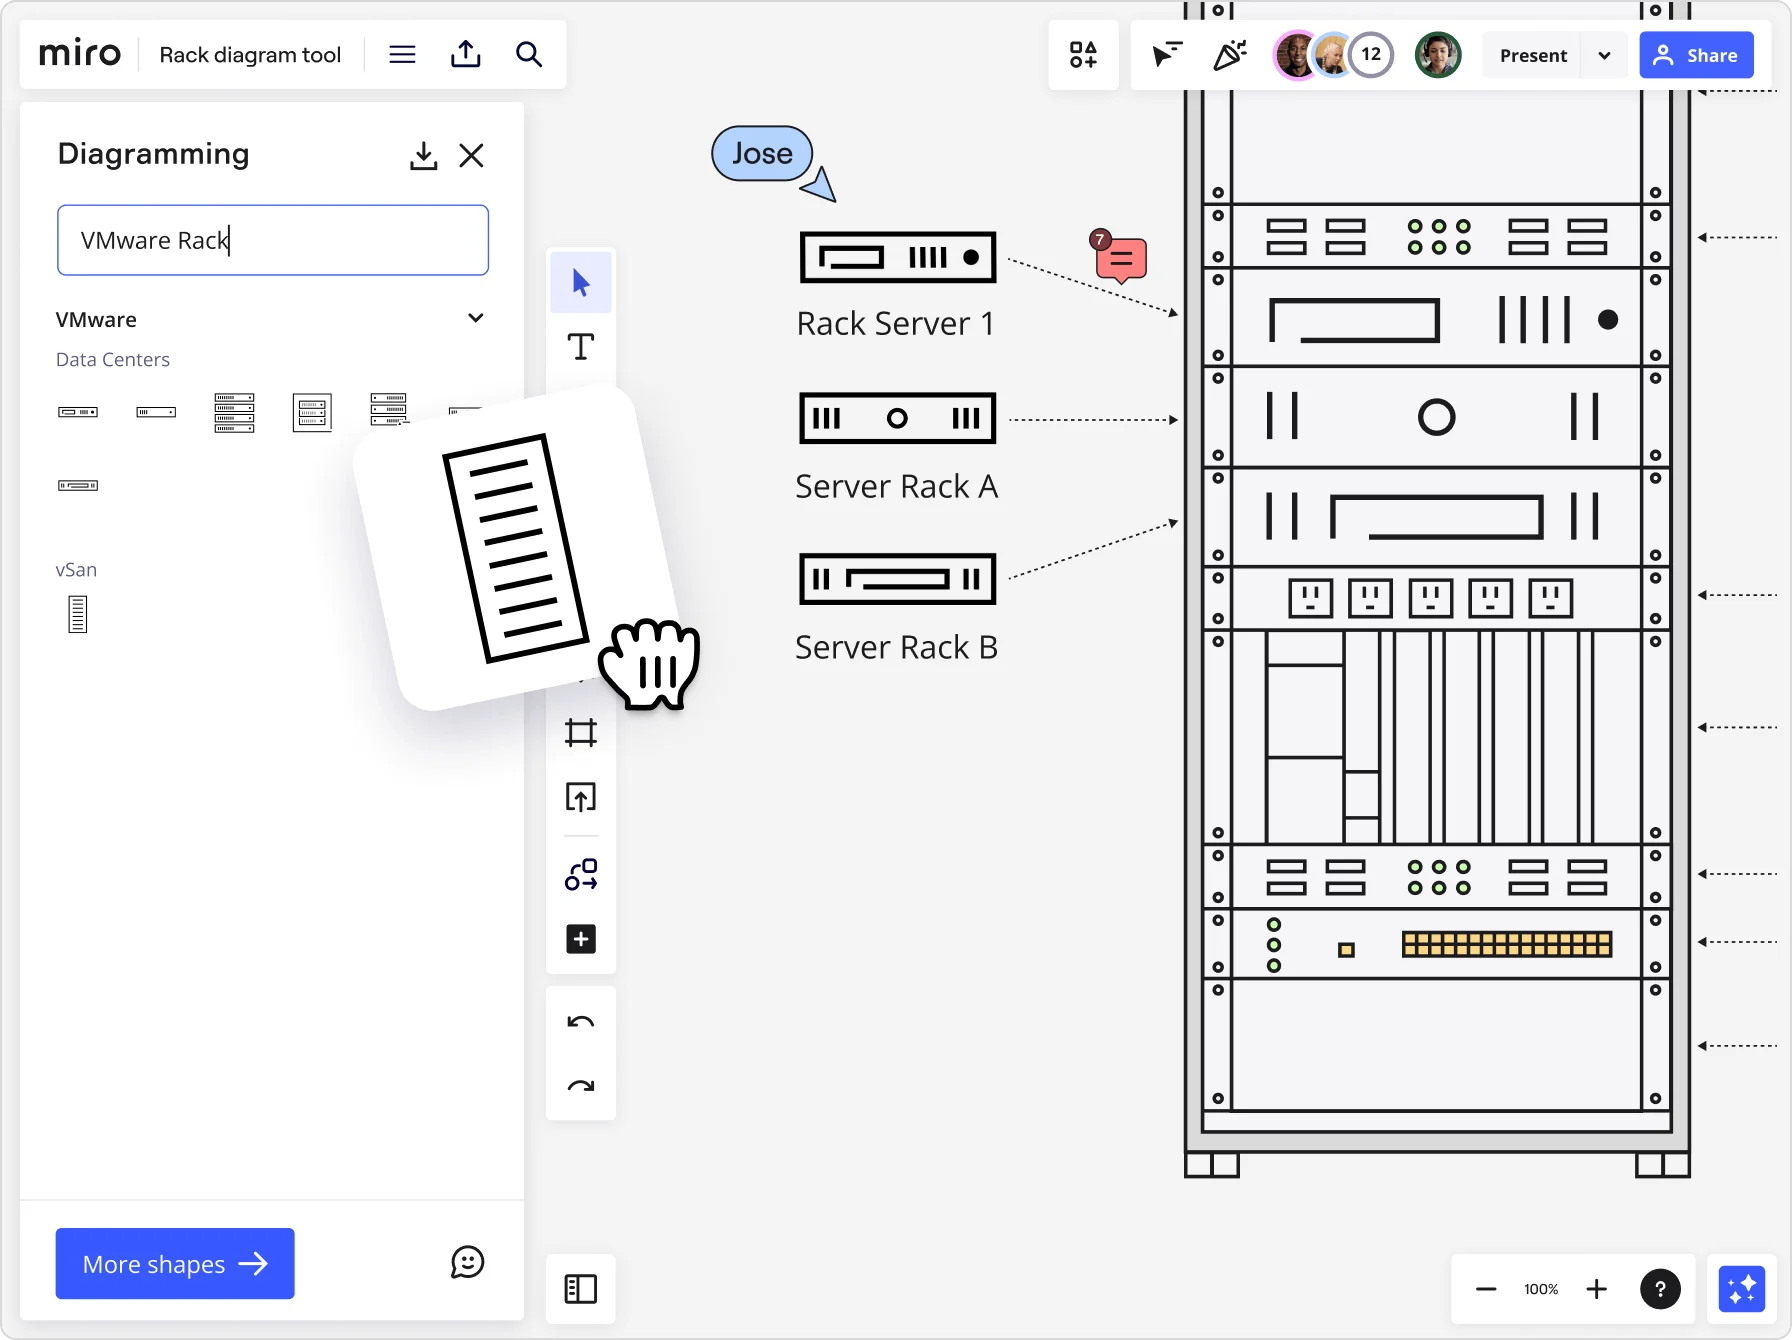Open the main hamburger menu
1792x1340 pixels.
pos(402,54)
